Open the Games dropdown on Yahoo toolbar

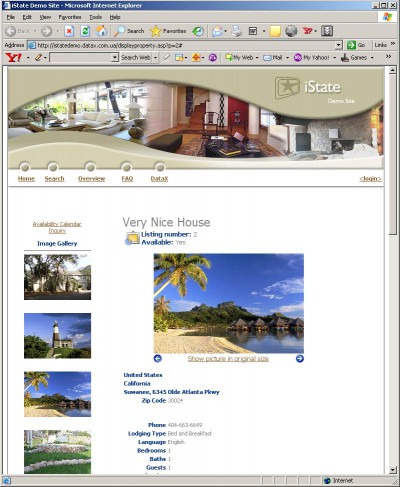372,58
